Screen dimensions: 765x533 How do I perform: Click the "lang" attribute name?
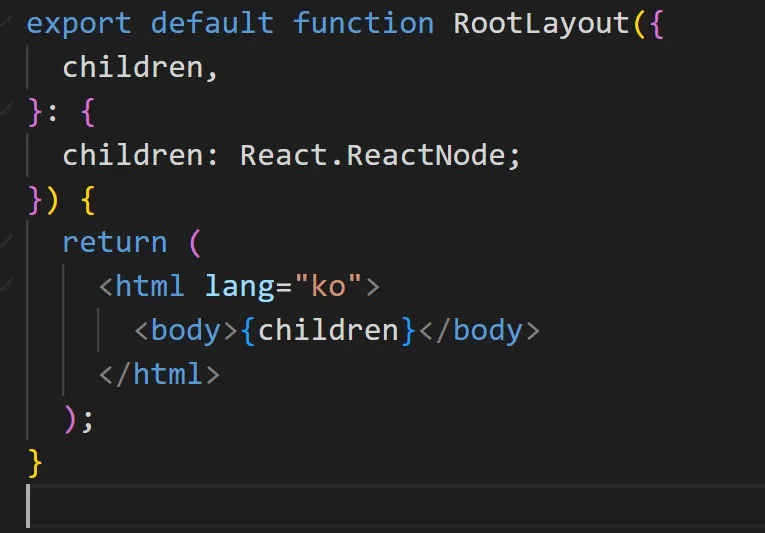[x=240, y=287]
